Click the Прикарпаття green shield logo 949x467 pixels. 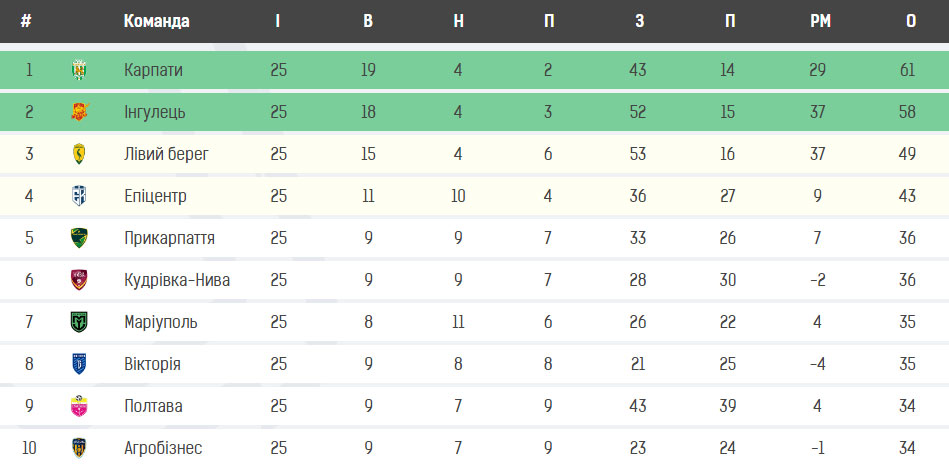79,238
